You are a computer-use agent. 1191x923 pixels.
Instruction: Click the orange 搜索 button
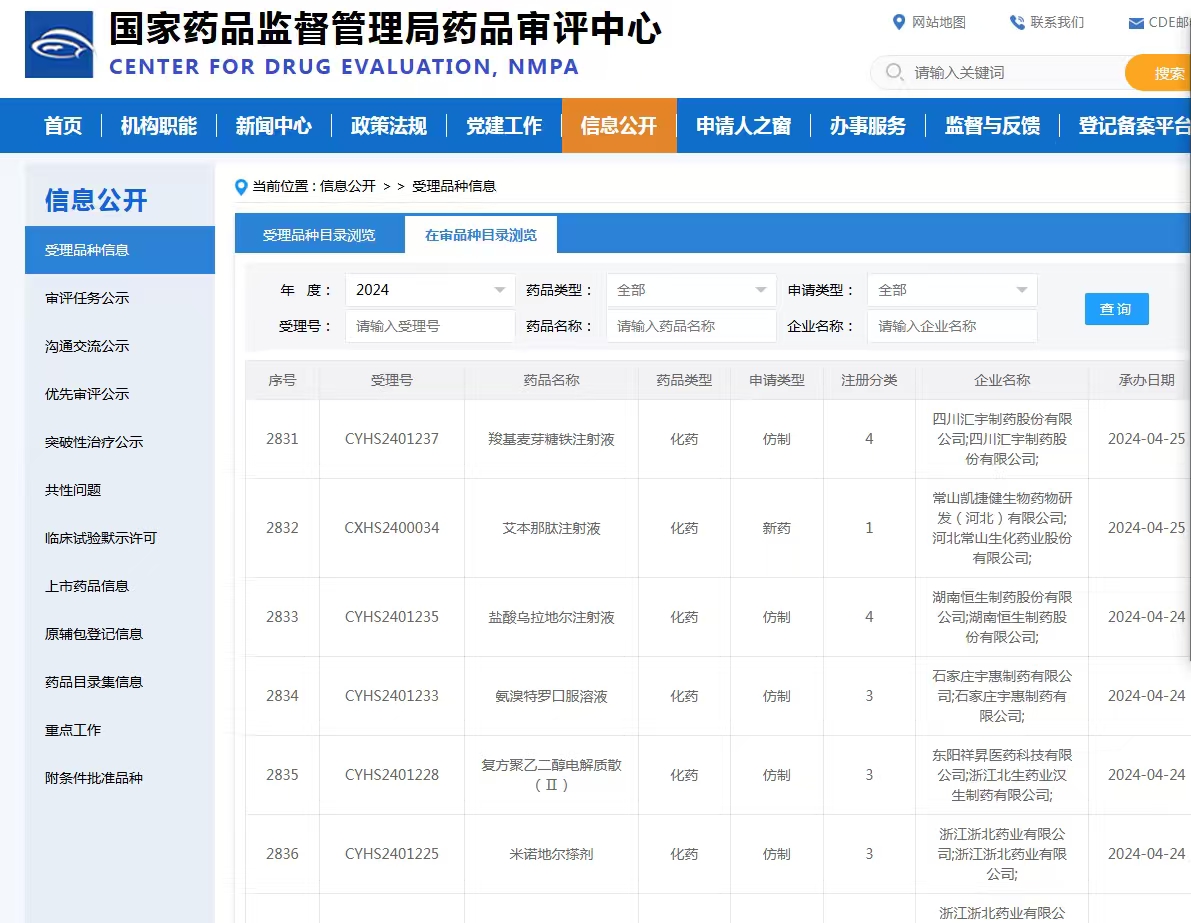1165,73
